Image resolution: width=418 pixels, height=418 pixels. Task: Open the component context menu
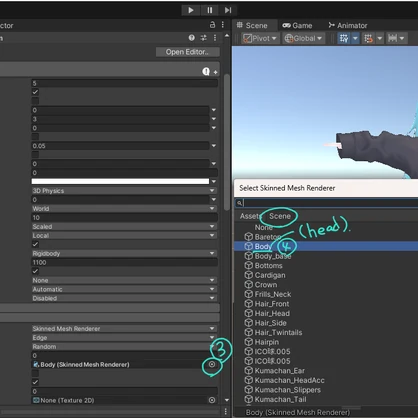pos(215,38)
